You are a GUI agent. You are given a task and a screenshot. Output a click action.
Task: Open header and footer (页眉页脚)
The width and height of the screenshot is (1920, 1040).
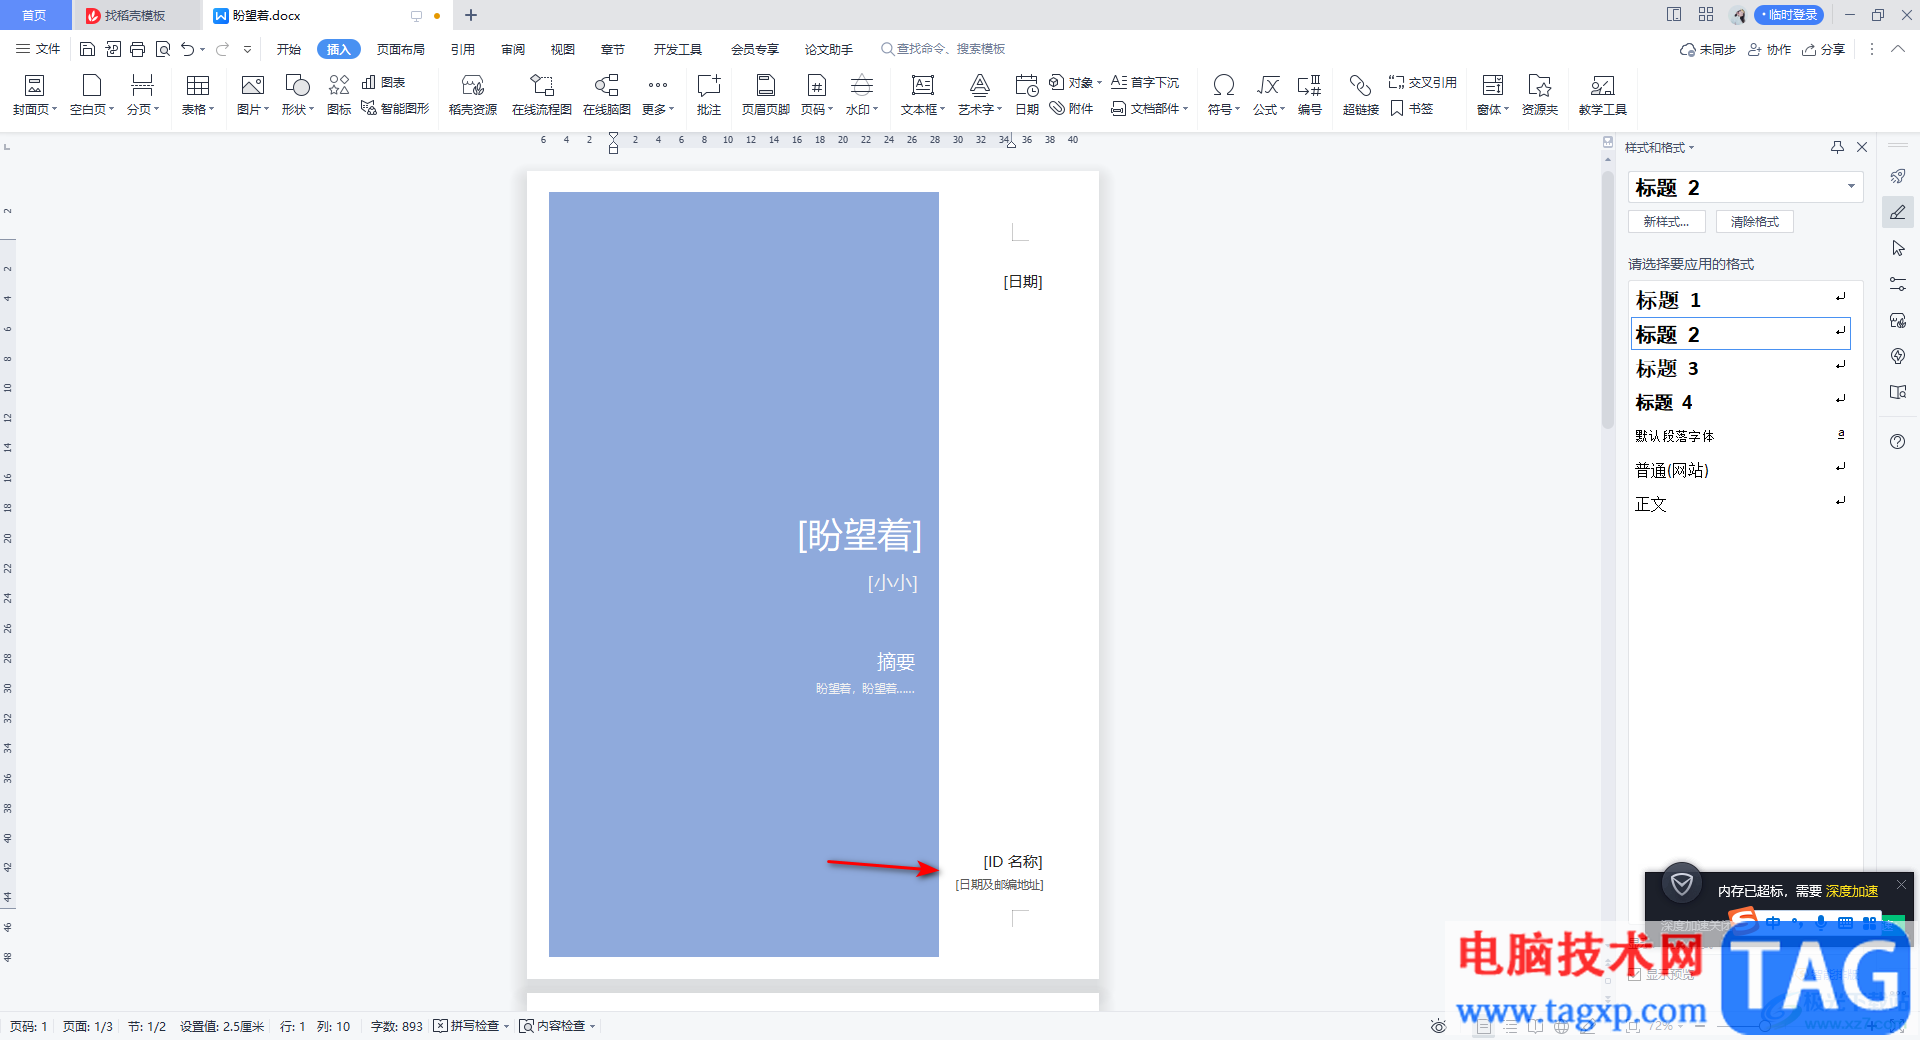coord(766,95)
